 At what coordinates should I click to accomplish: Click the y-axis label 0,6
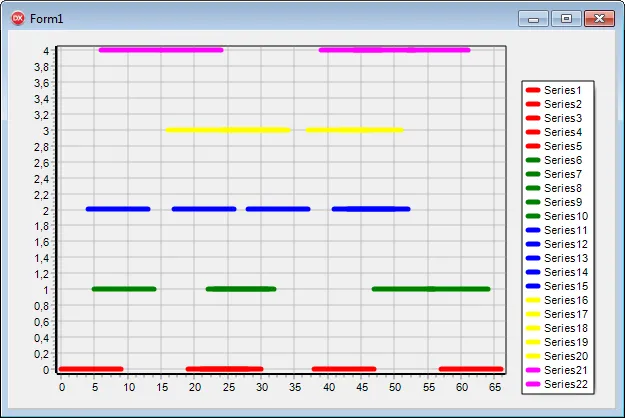41,322
